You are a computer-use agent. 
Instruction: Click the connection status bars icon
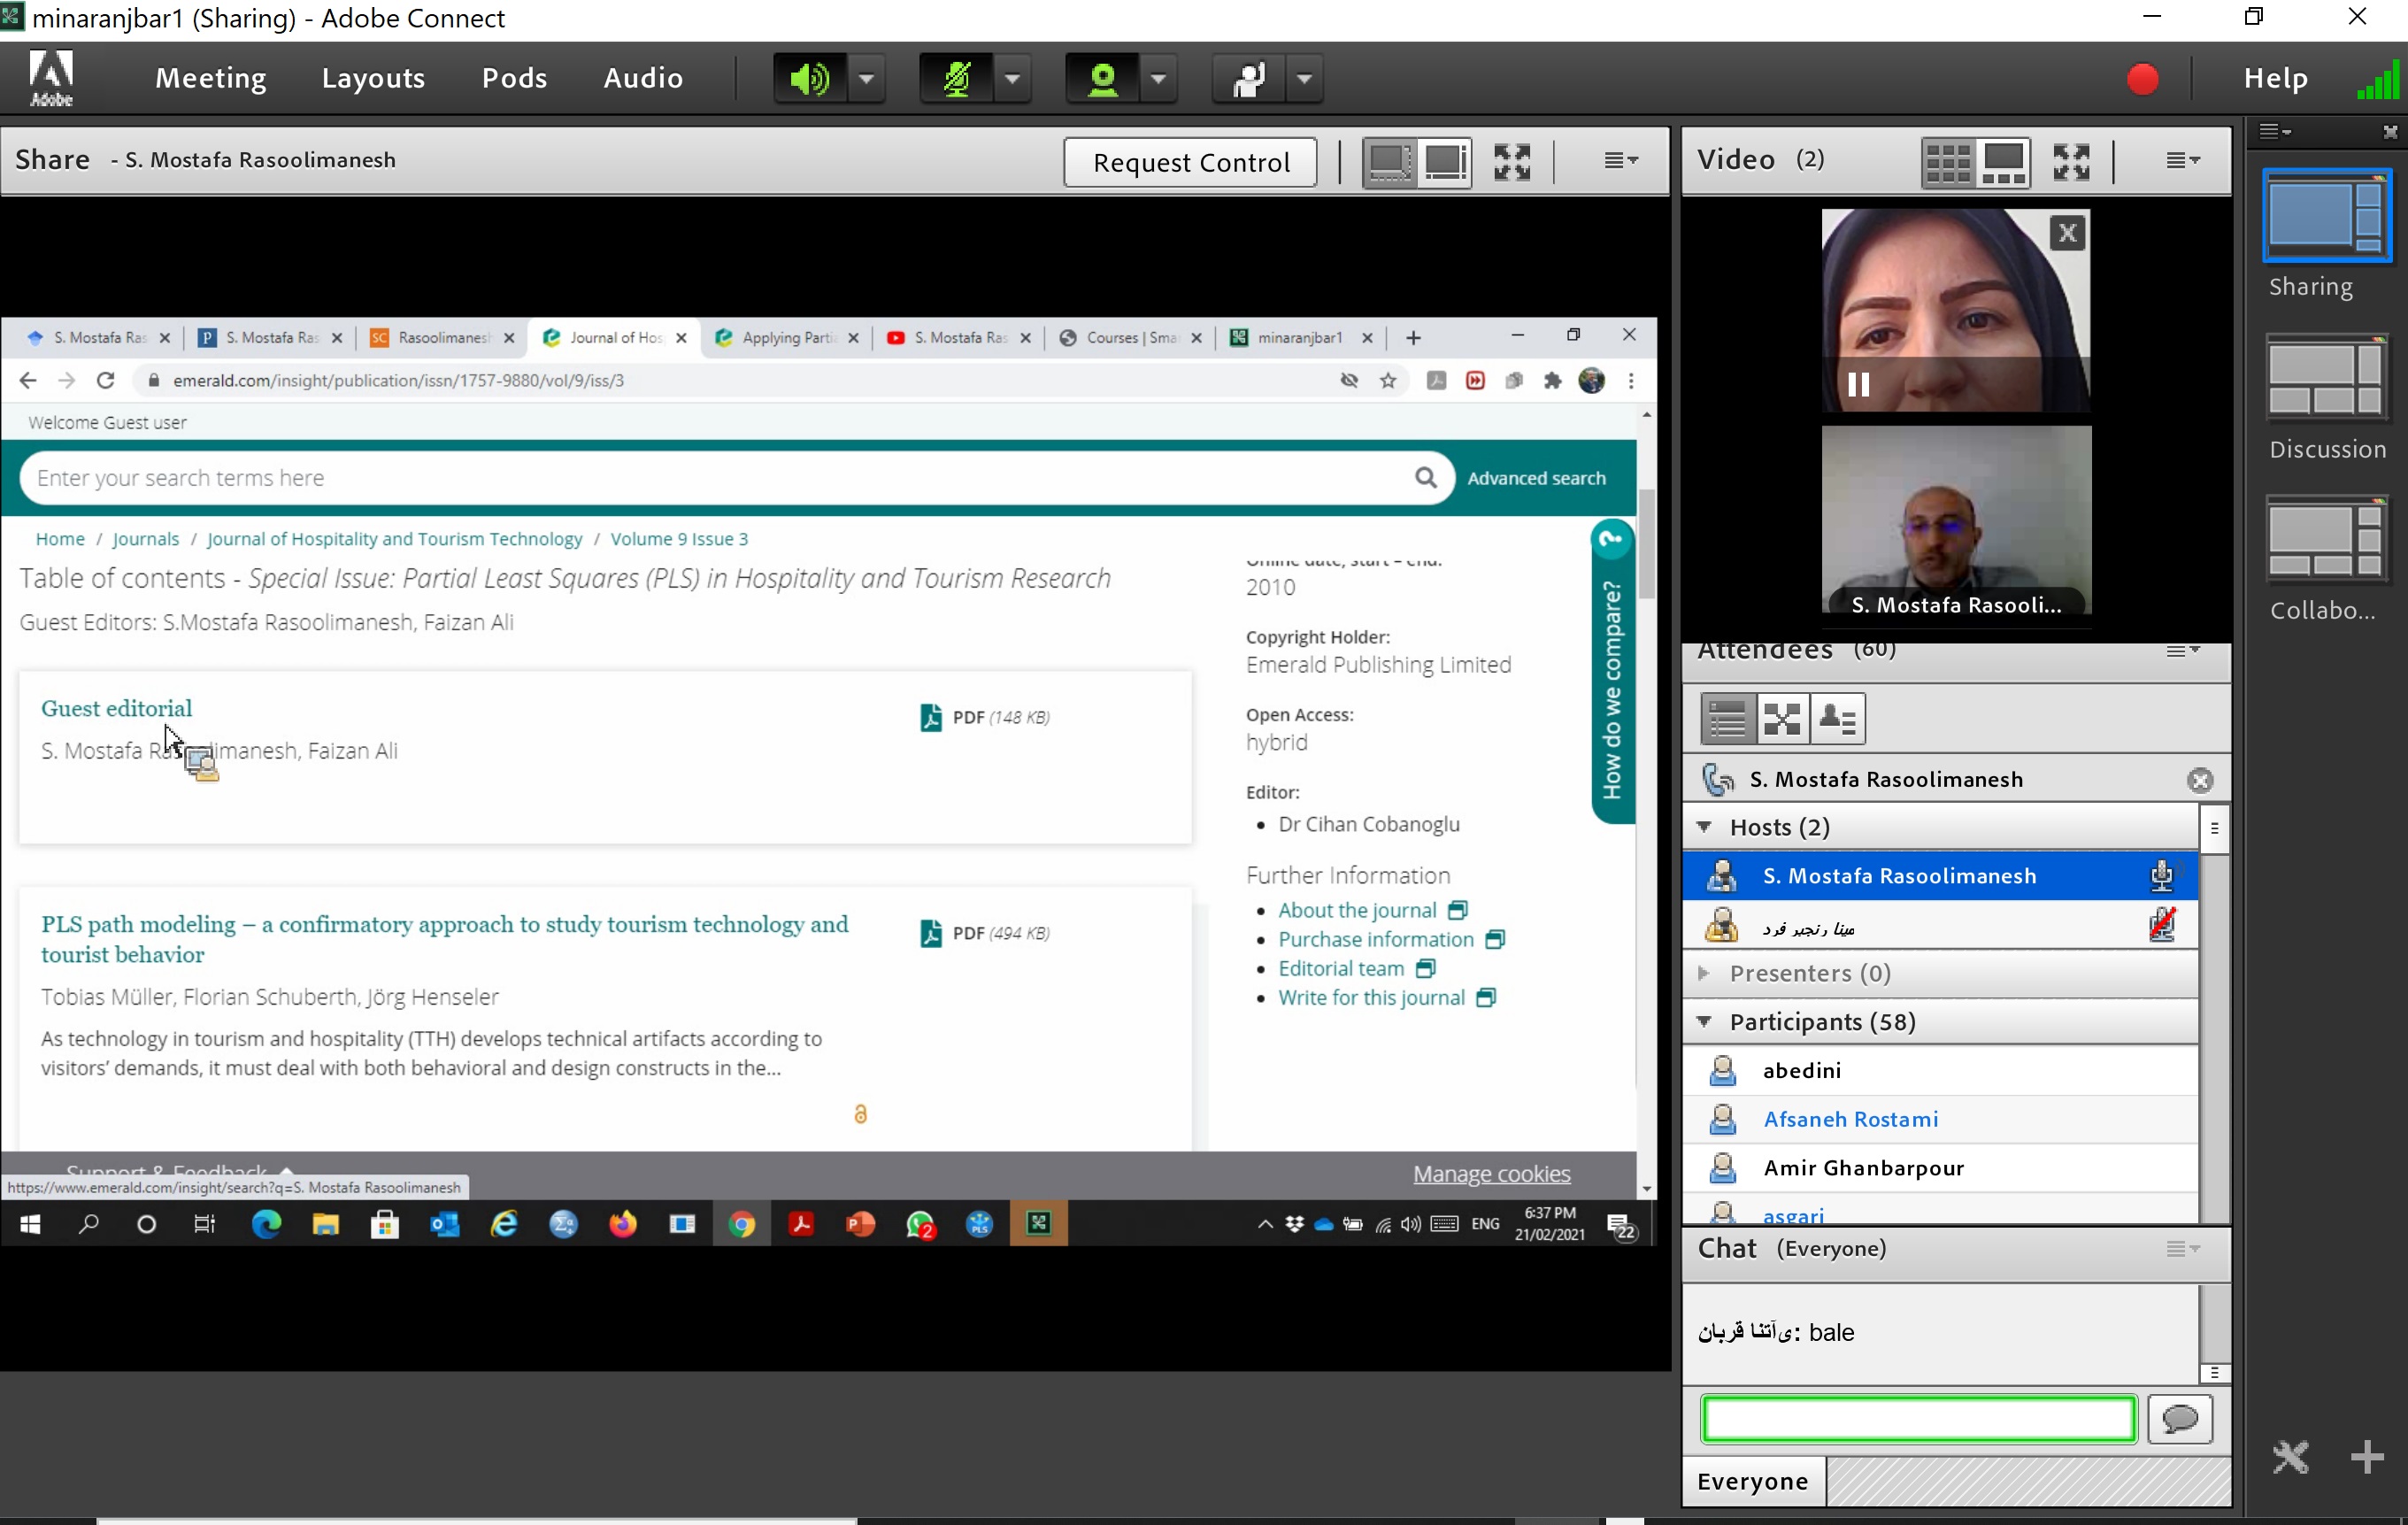[x=2377, y=78]
